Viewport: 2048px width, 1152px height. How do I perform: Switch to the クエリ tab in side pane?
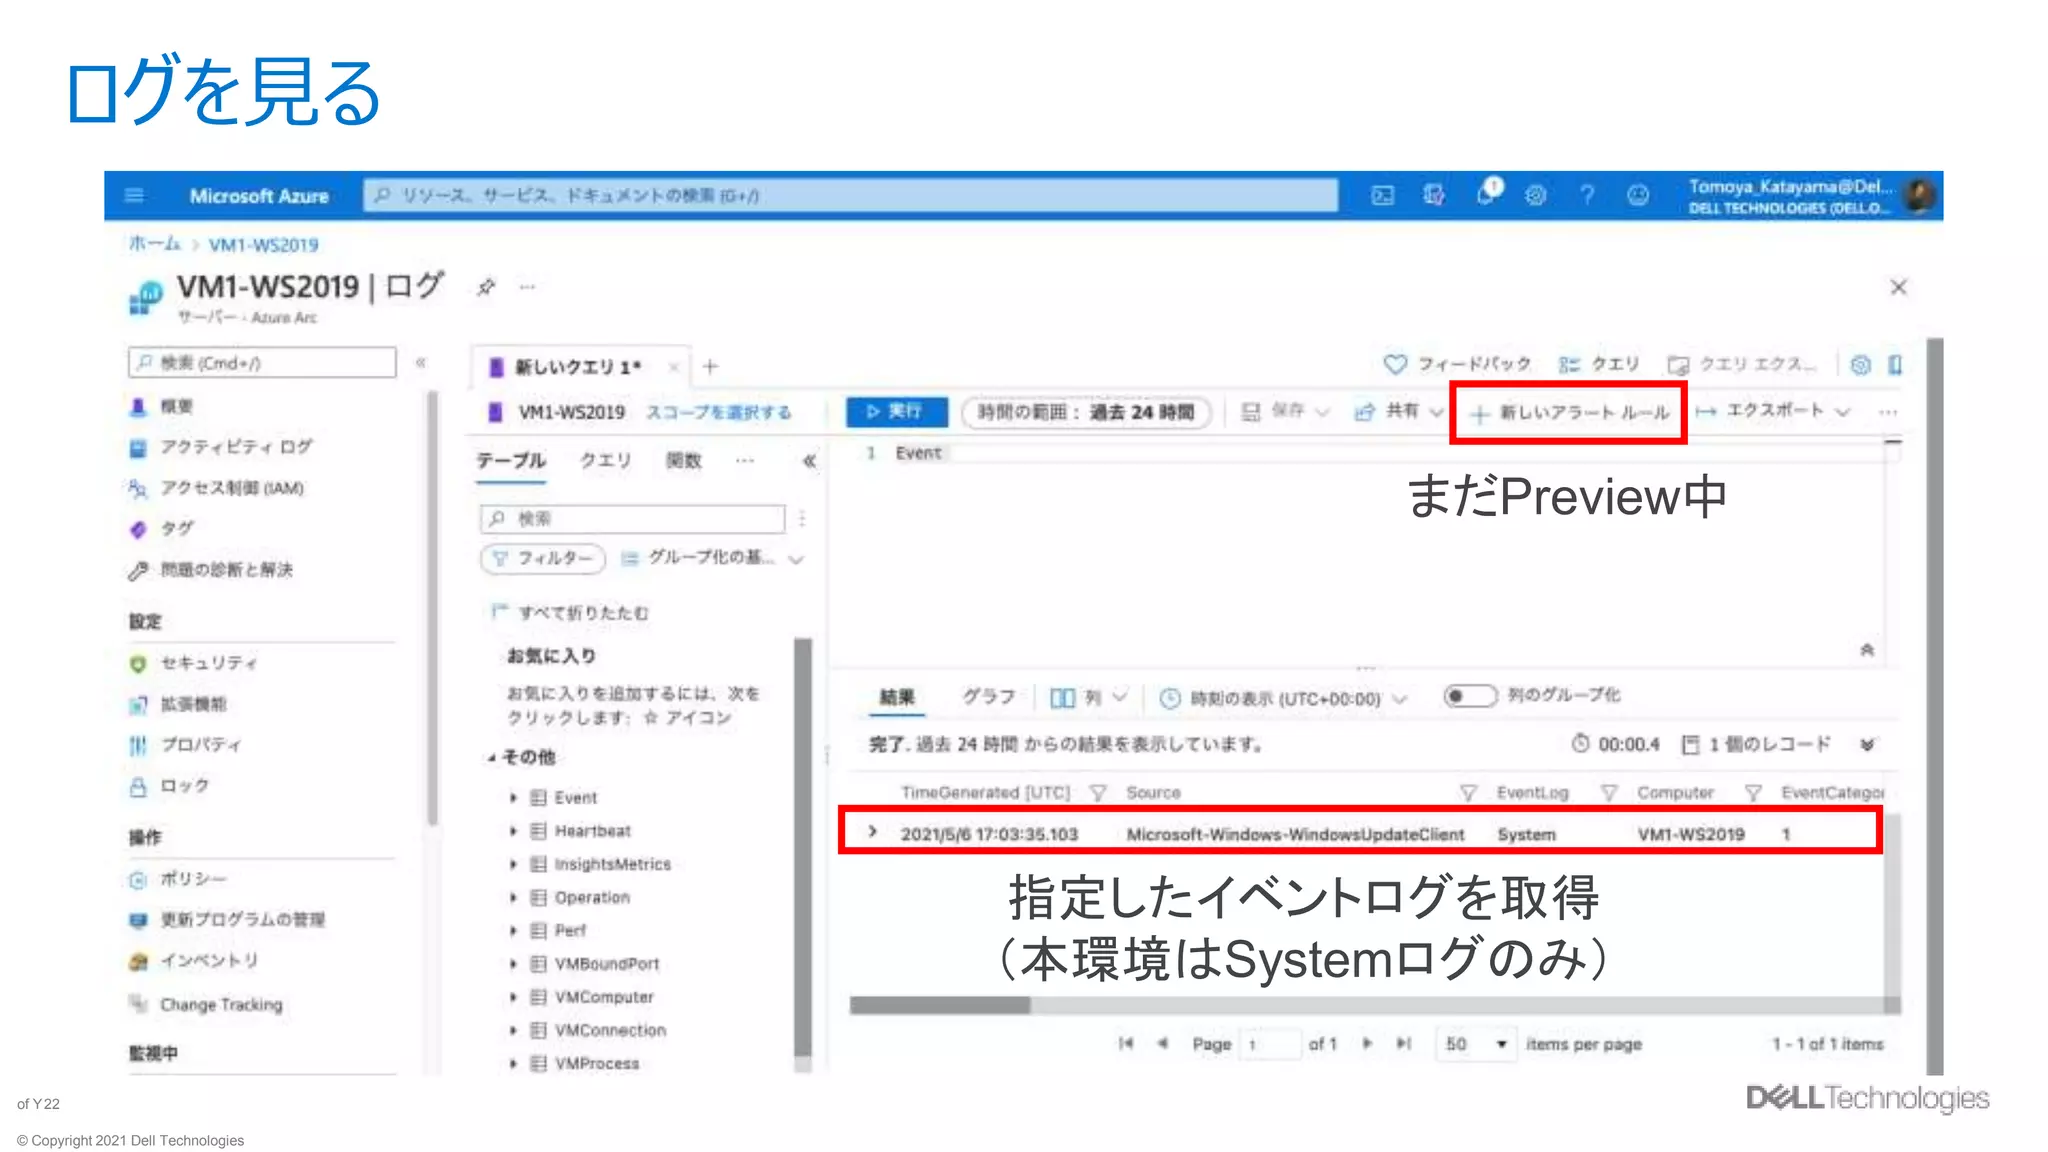pos(606,460)
